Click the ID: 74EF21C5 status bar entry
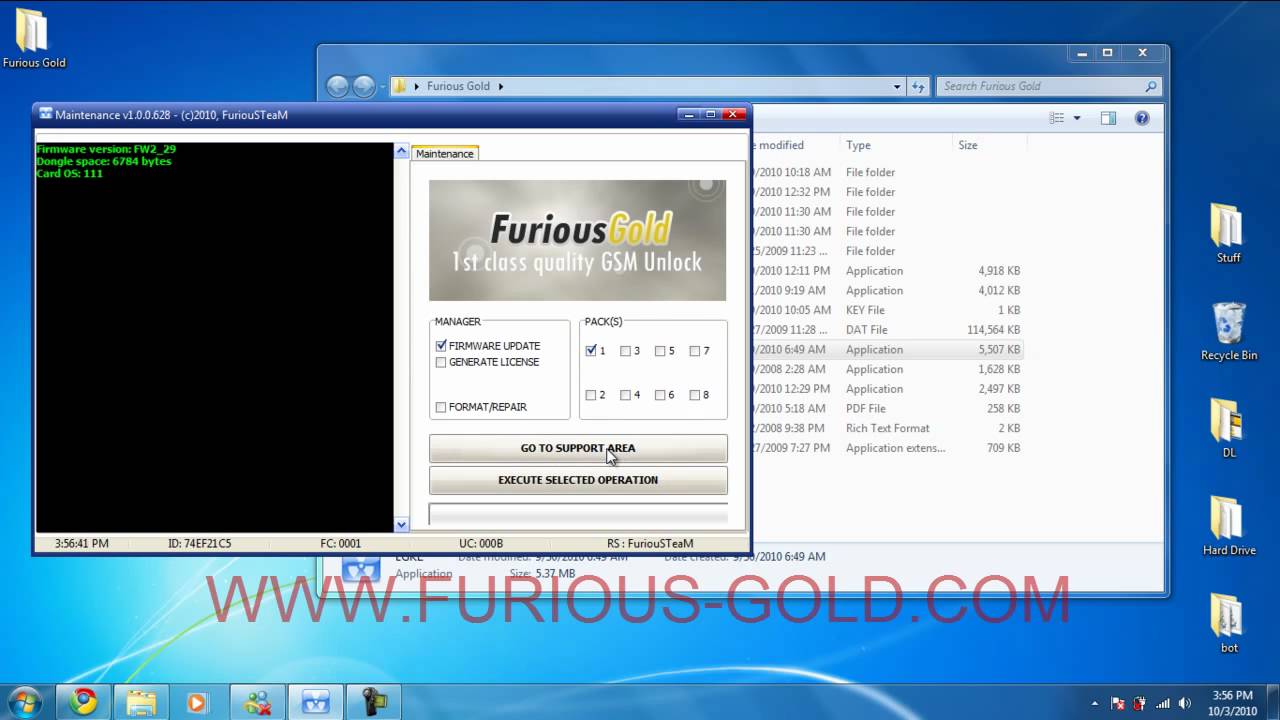1280x720 pixels. point(200,544)
